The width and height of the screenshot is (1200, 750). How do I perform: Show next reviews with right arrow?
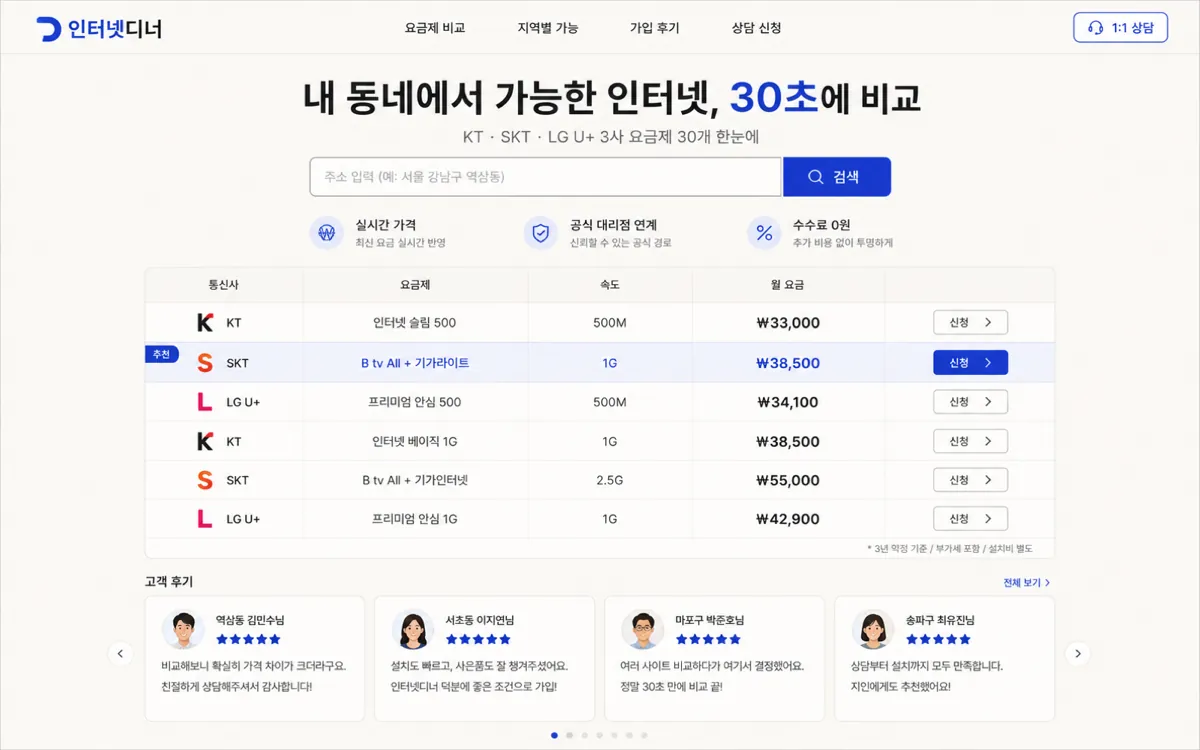click(1078, 654)
